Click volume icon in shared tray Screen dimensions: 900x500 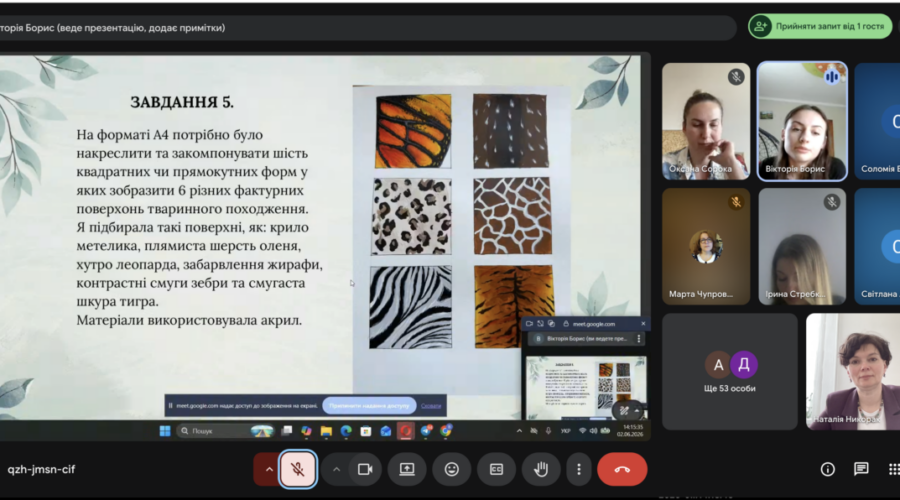593,431
